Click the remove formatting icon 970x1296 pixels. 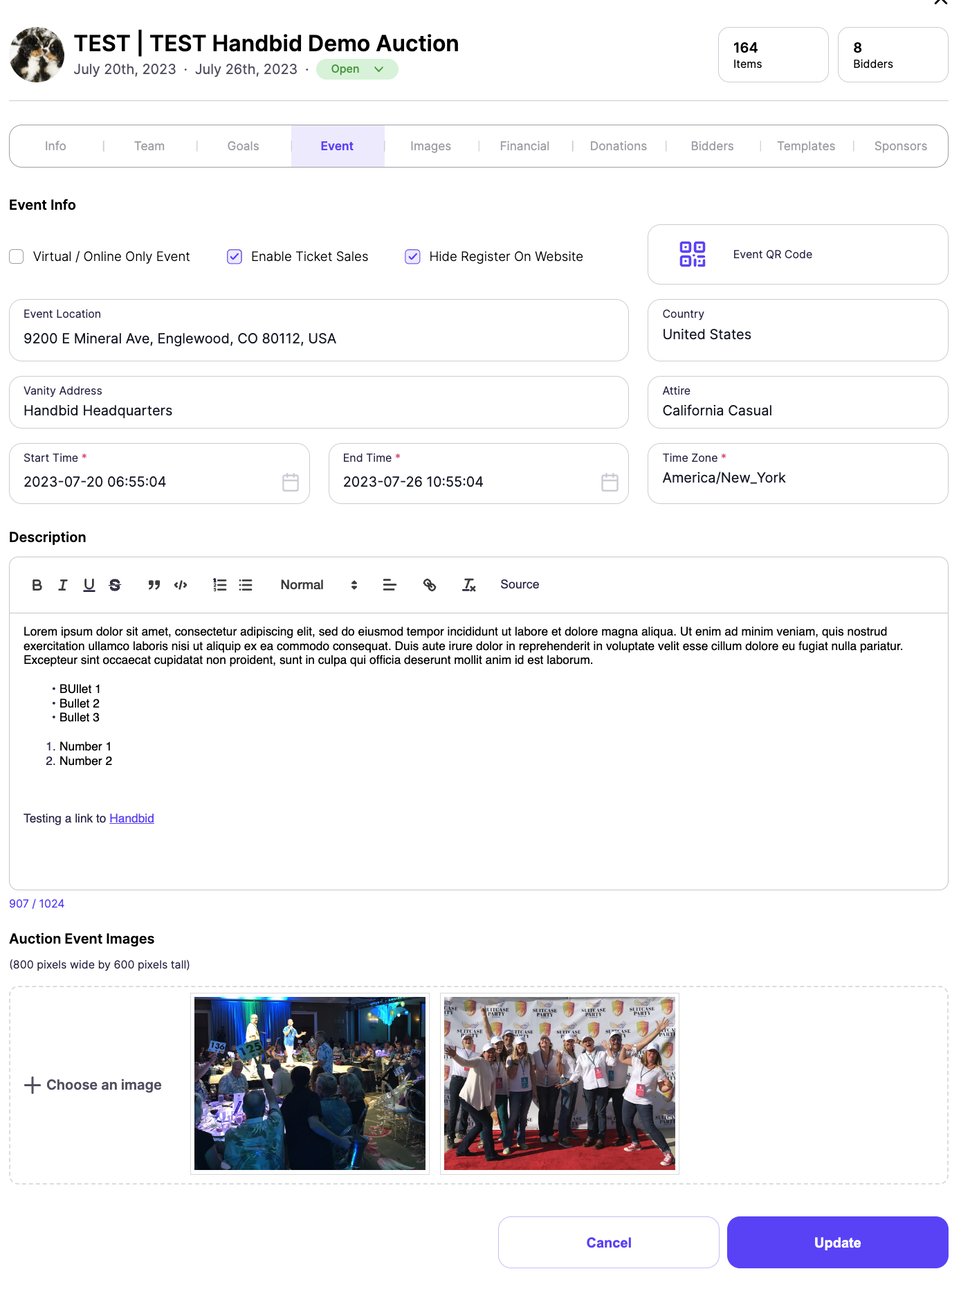(469, 584)
